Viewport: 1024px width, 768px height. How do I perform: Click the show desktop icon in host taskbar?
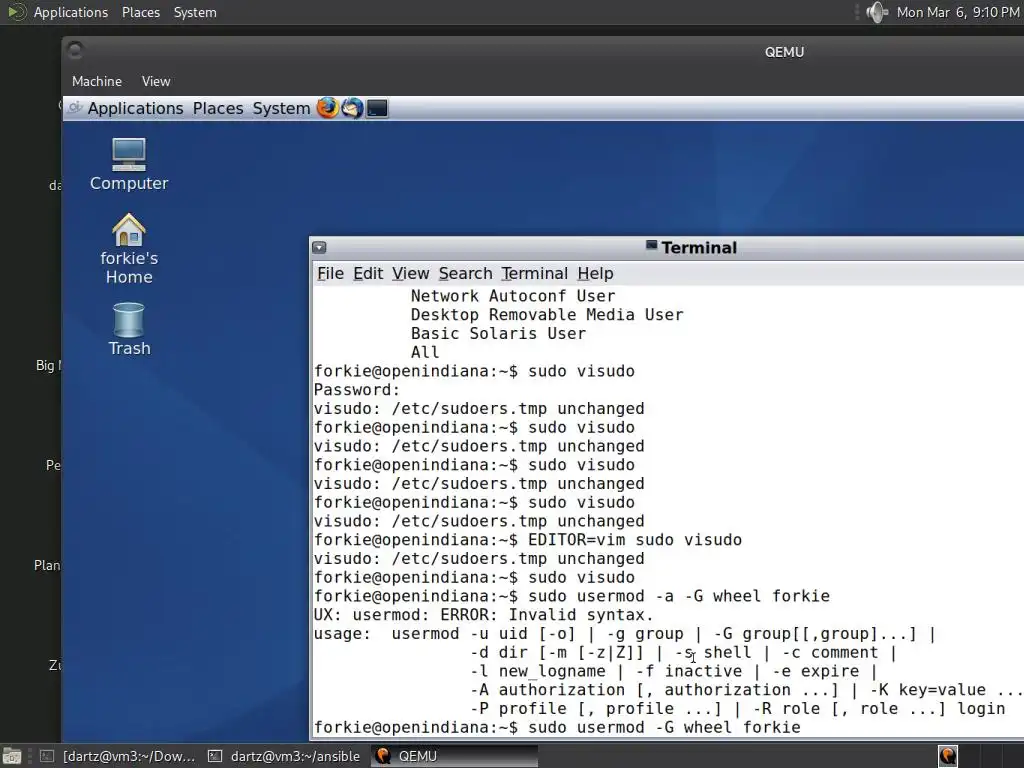12,756
